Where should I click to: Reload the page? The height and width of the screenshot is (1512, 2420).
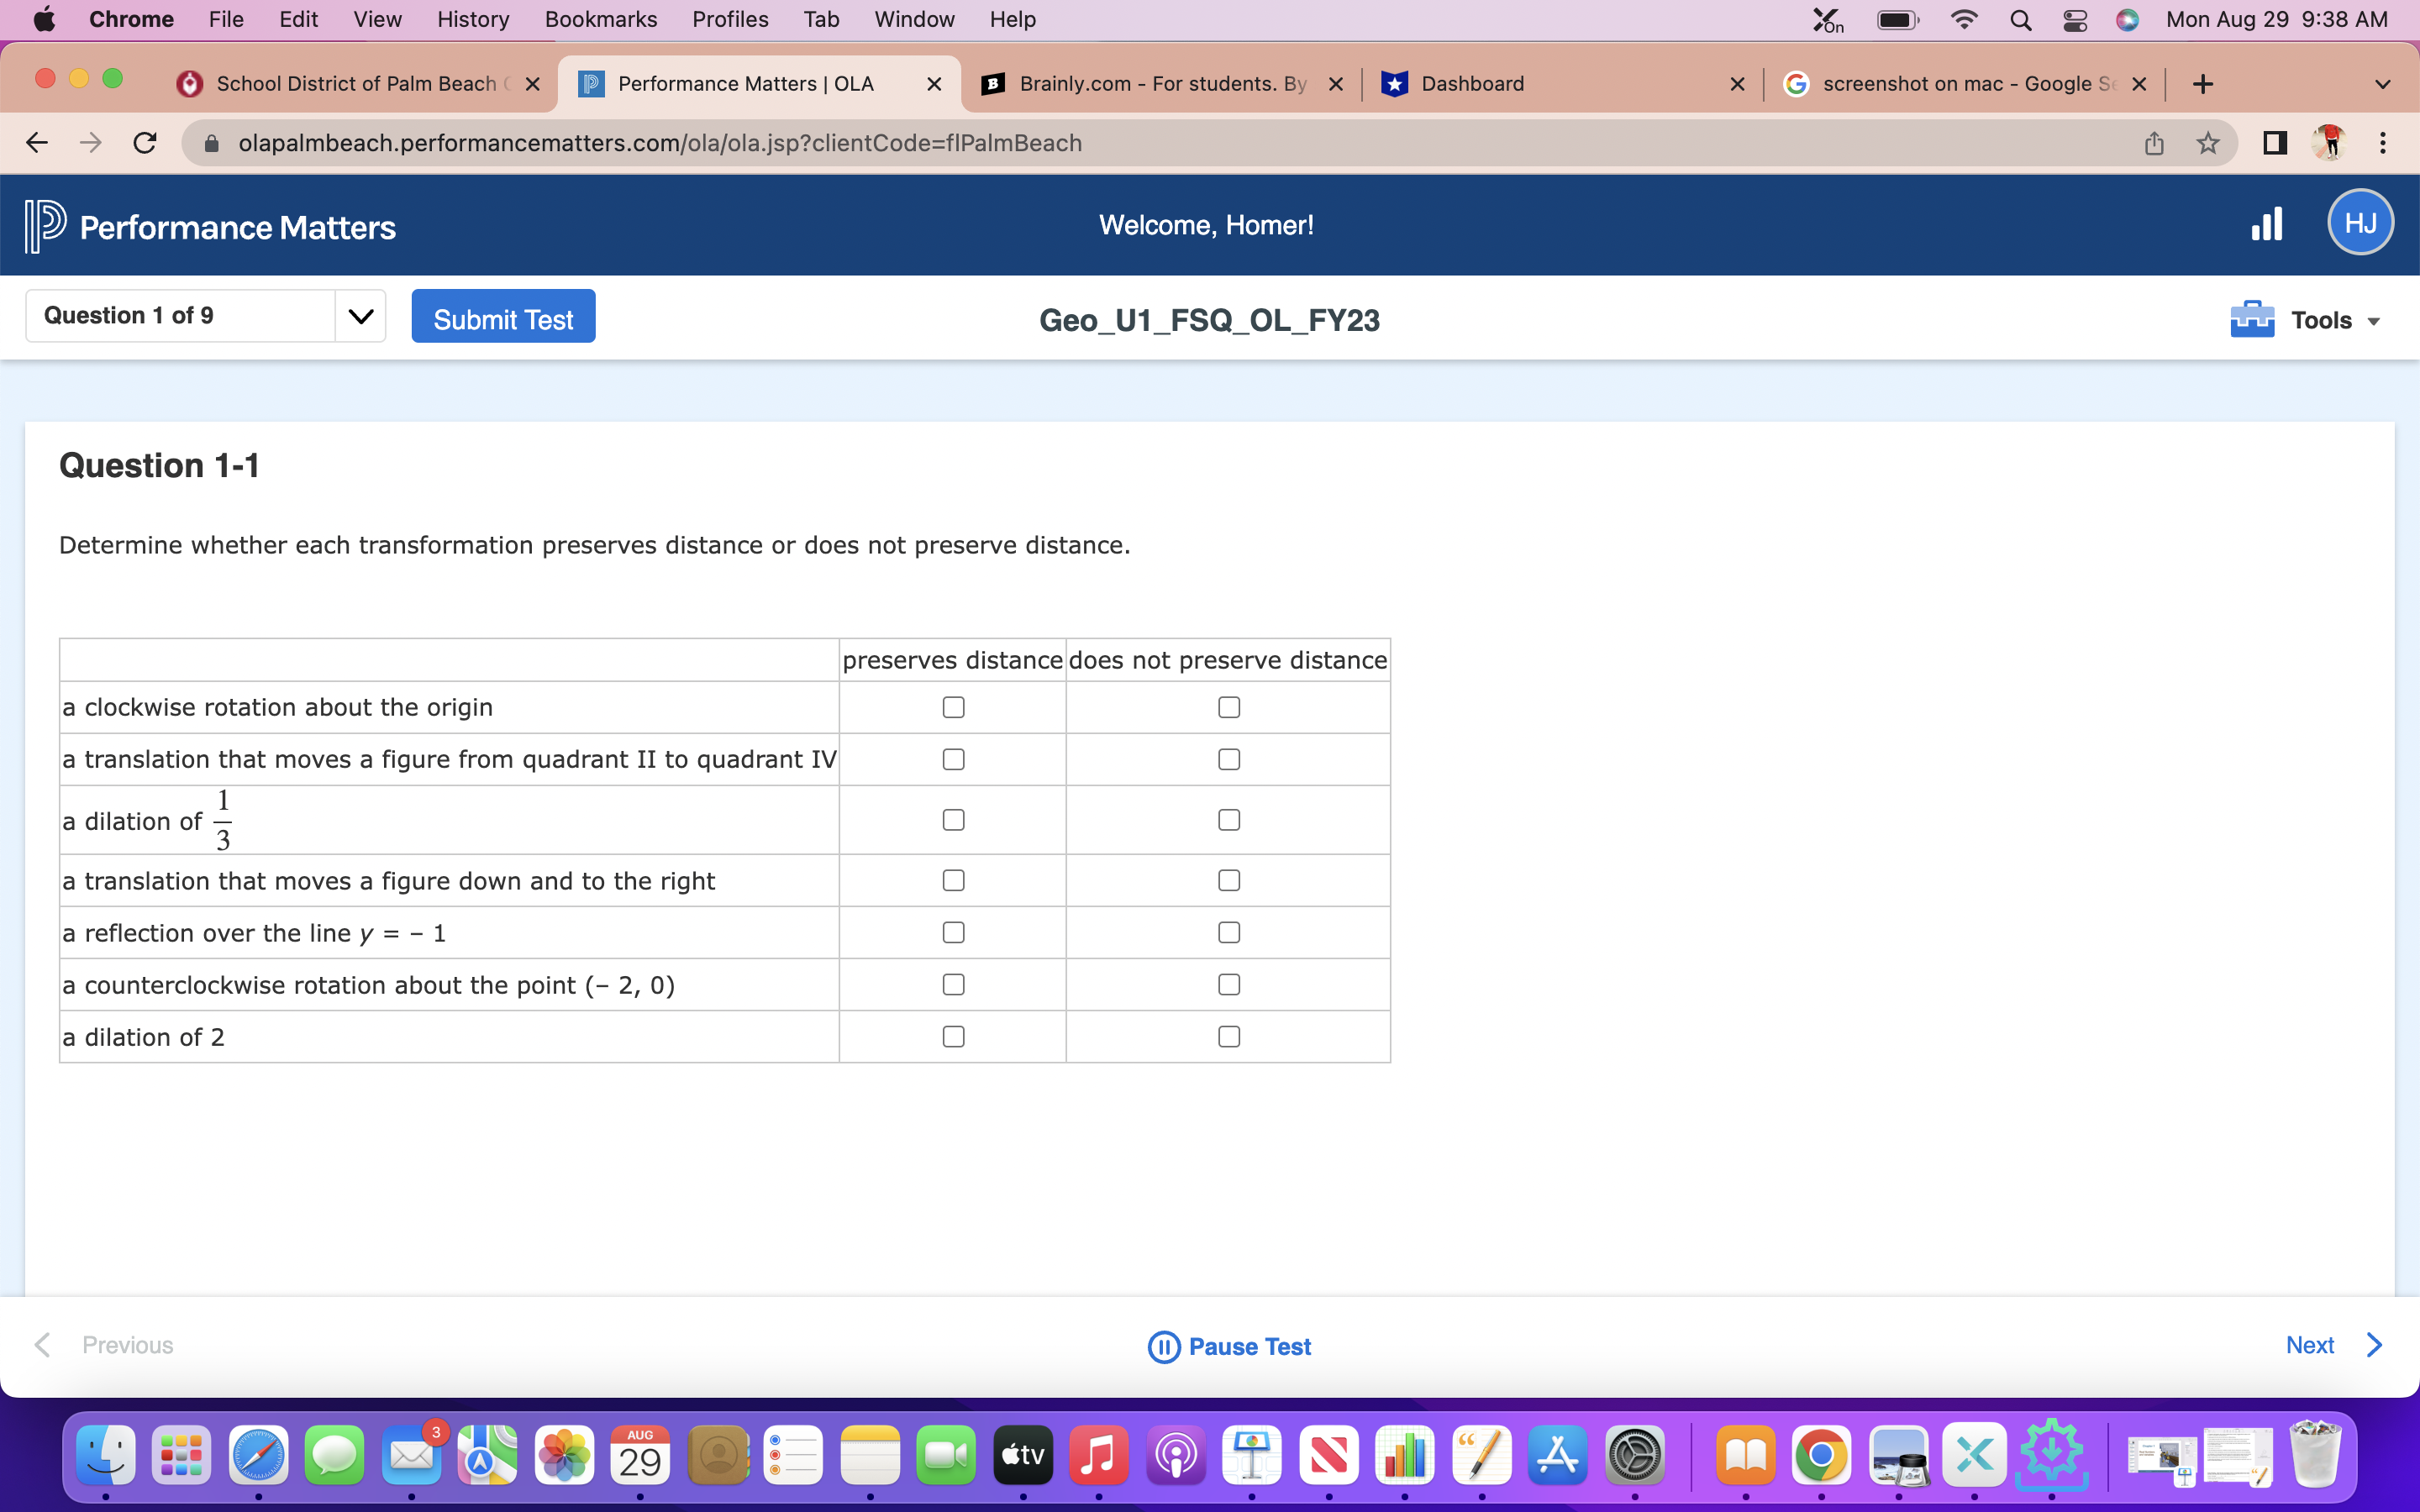[145, 143]
